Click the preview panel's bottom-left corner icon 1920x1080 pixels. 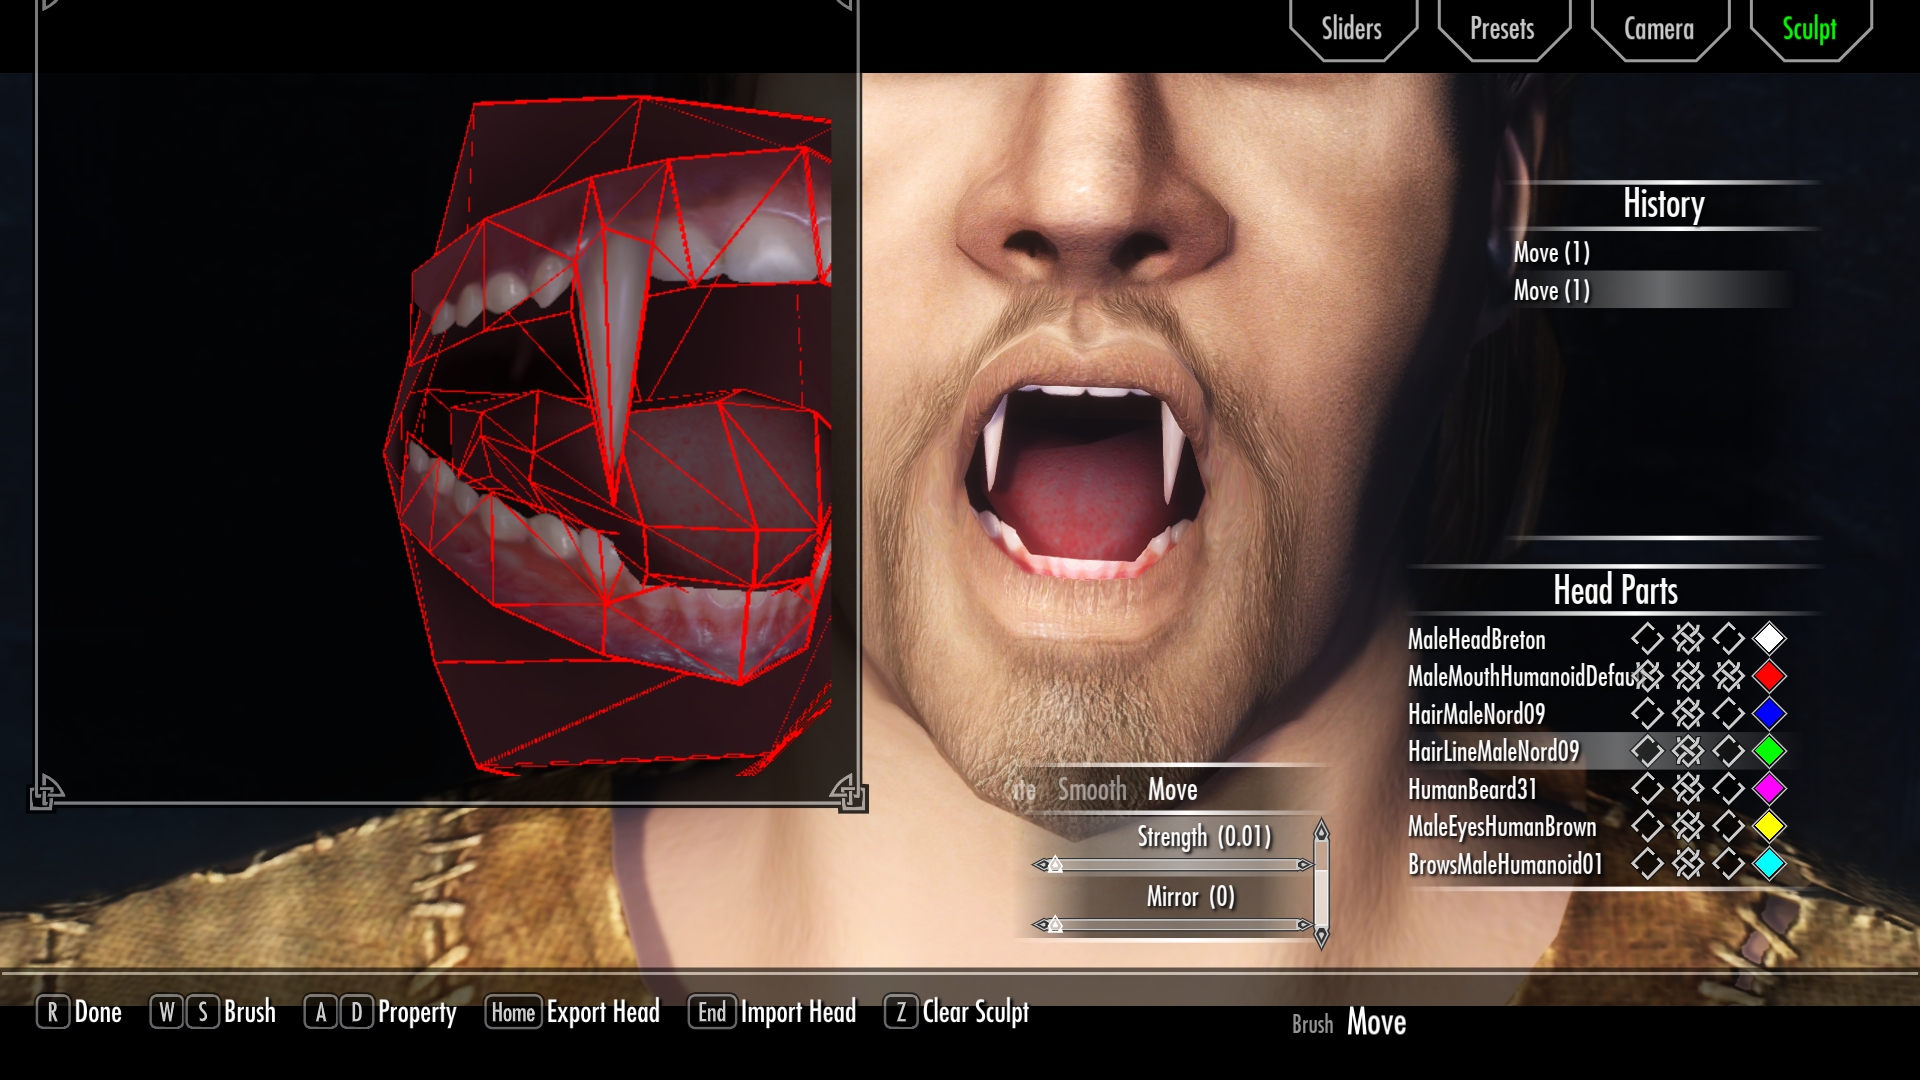tap(45, 792)
